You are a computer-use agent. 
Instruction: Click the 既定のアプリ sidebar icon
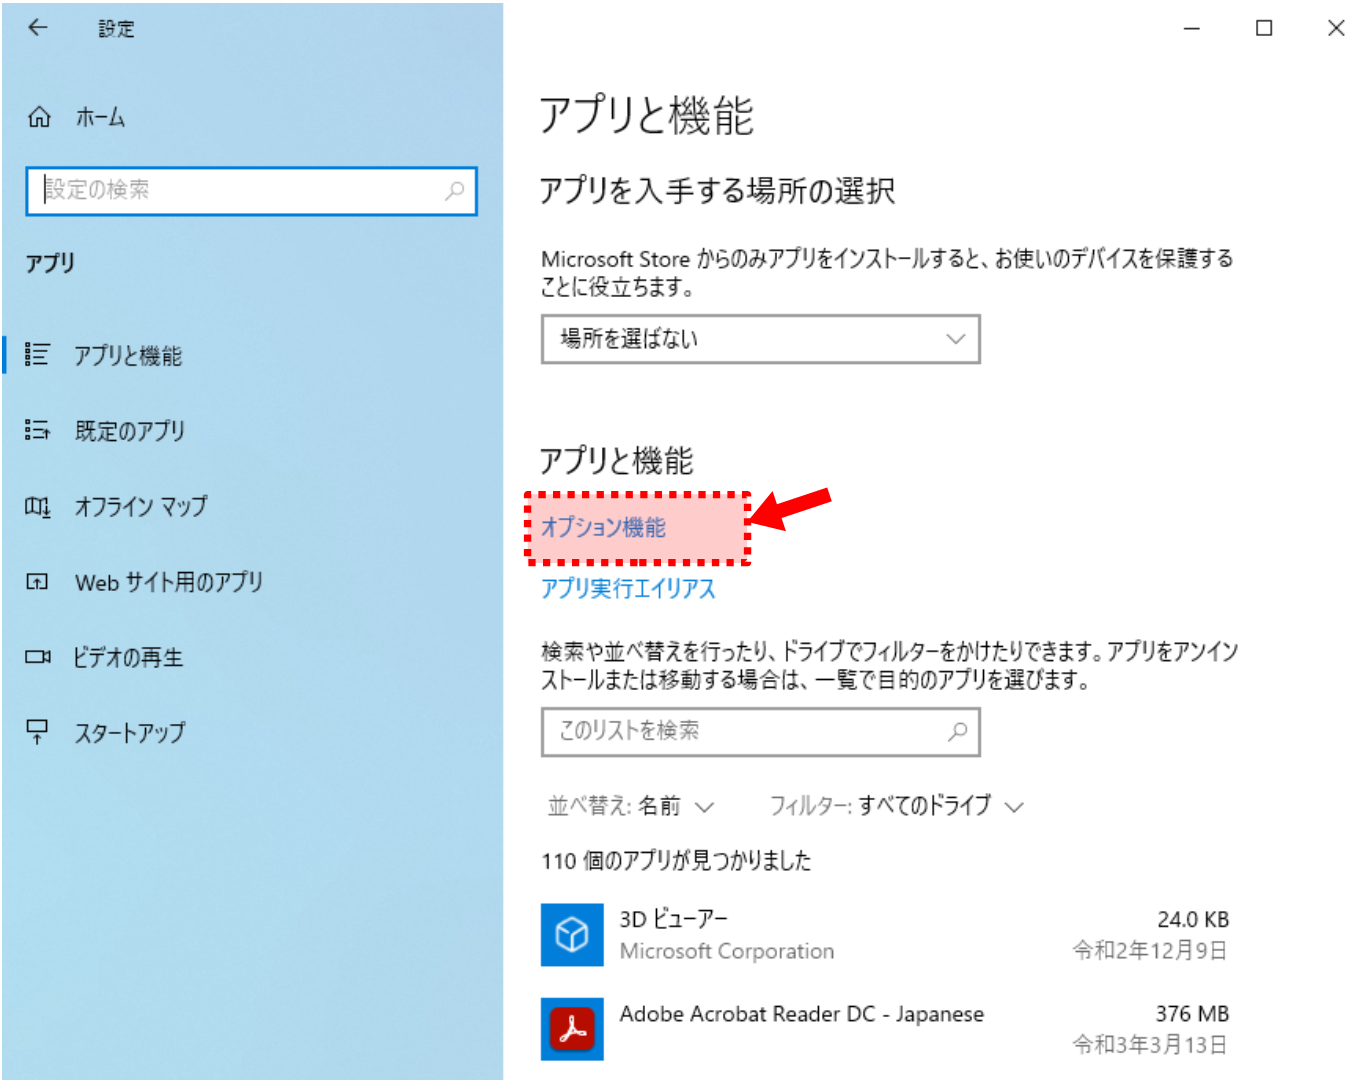[x=37, y=430]
